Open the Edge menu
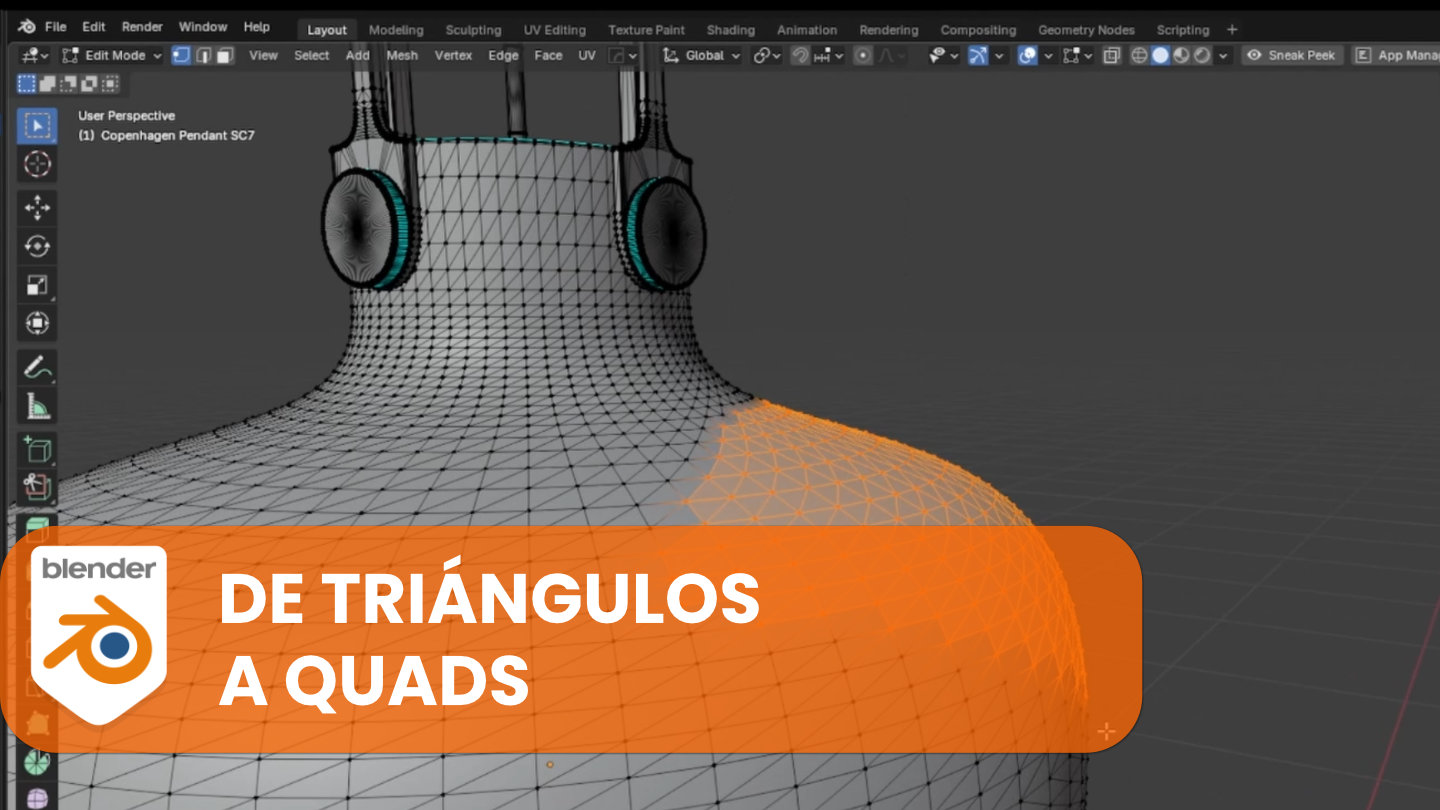Screen dimensions: 1440x810 click(x=503, y=56)
